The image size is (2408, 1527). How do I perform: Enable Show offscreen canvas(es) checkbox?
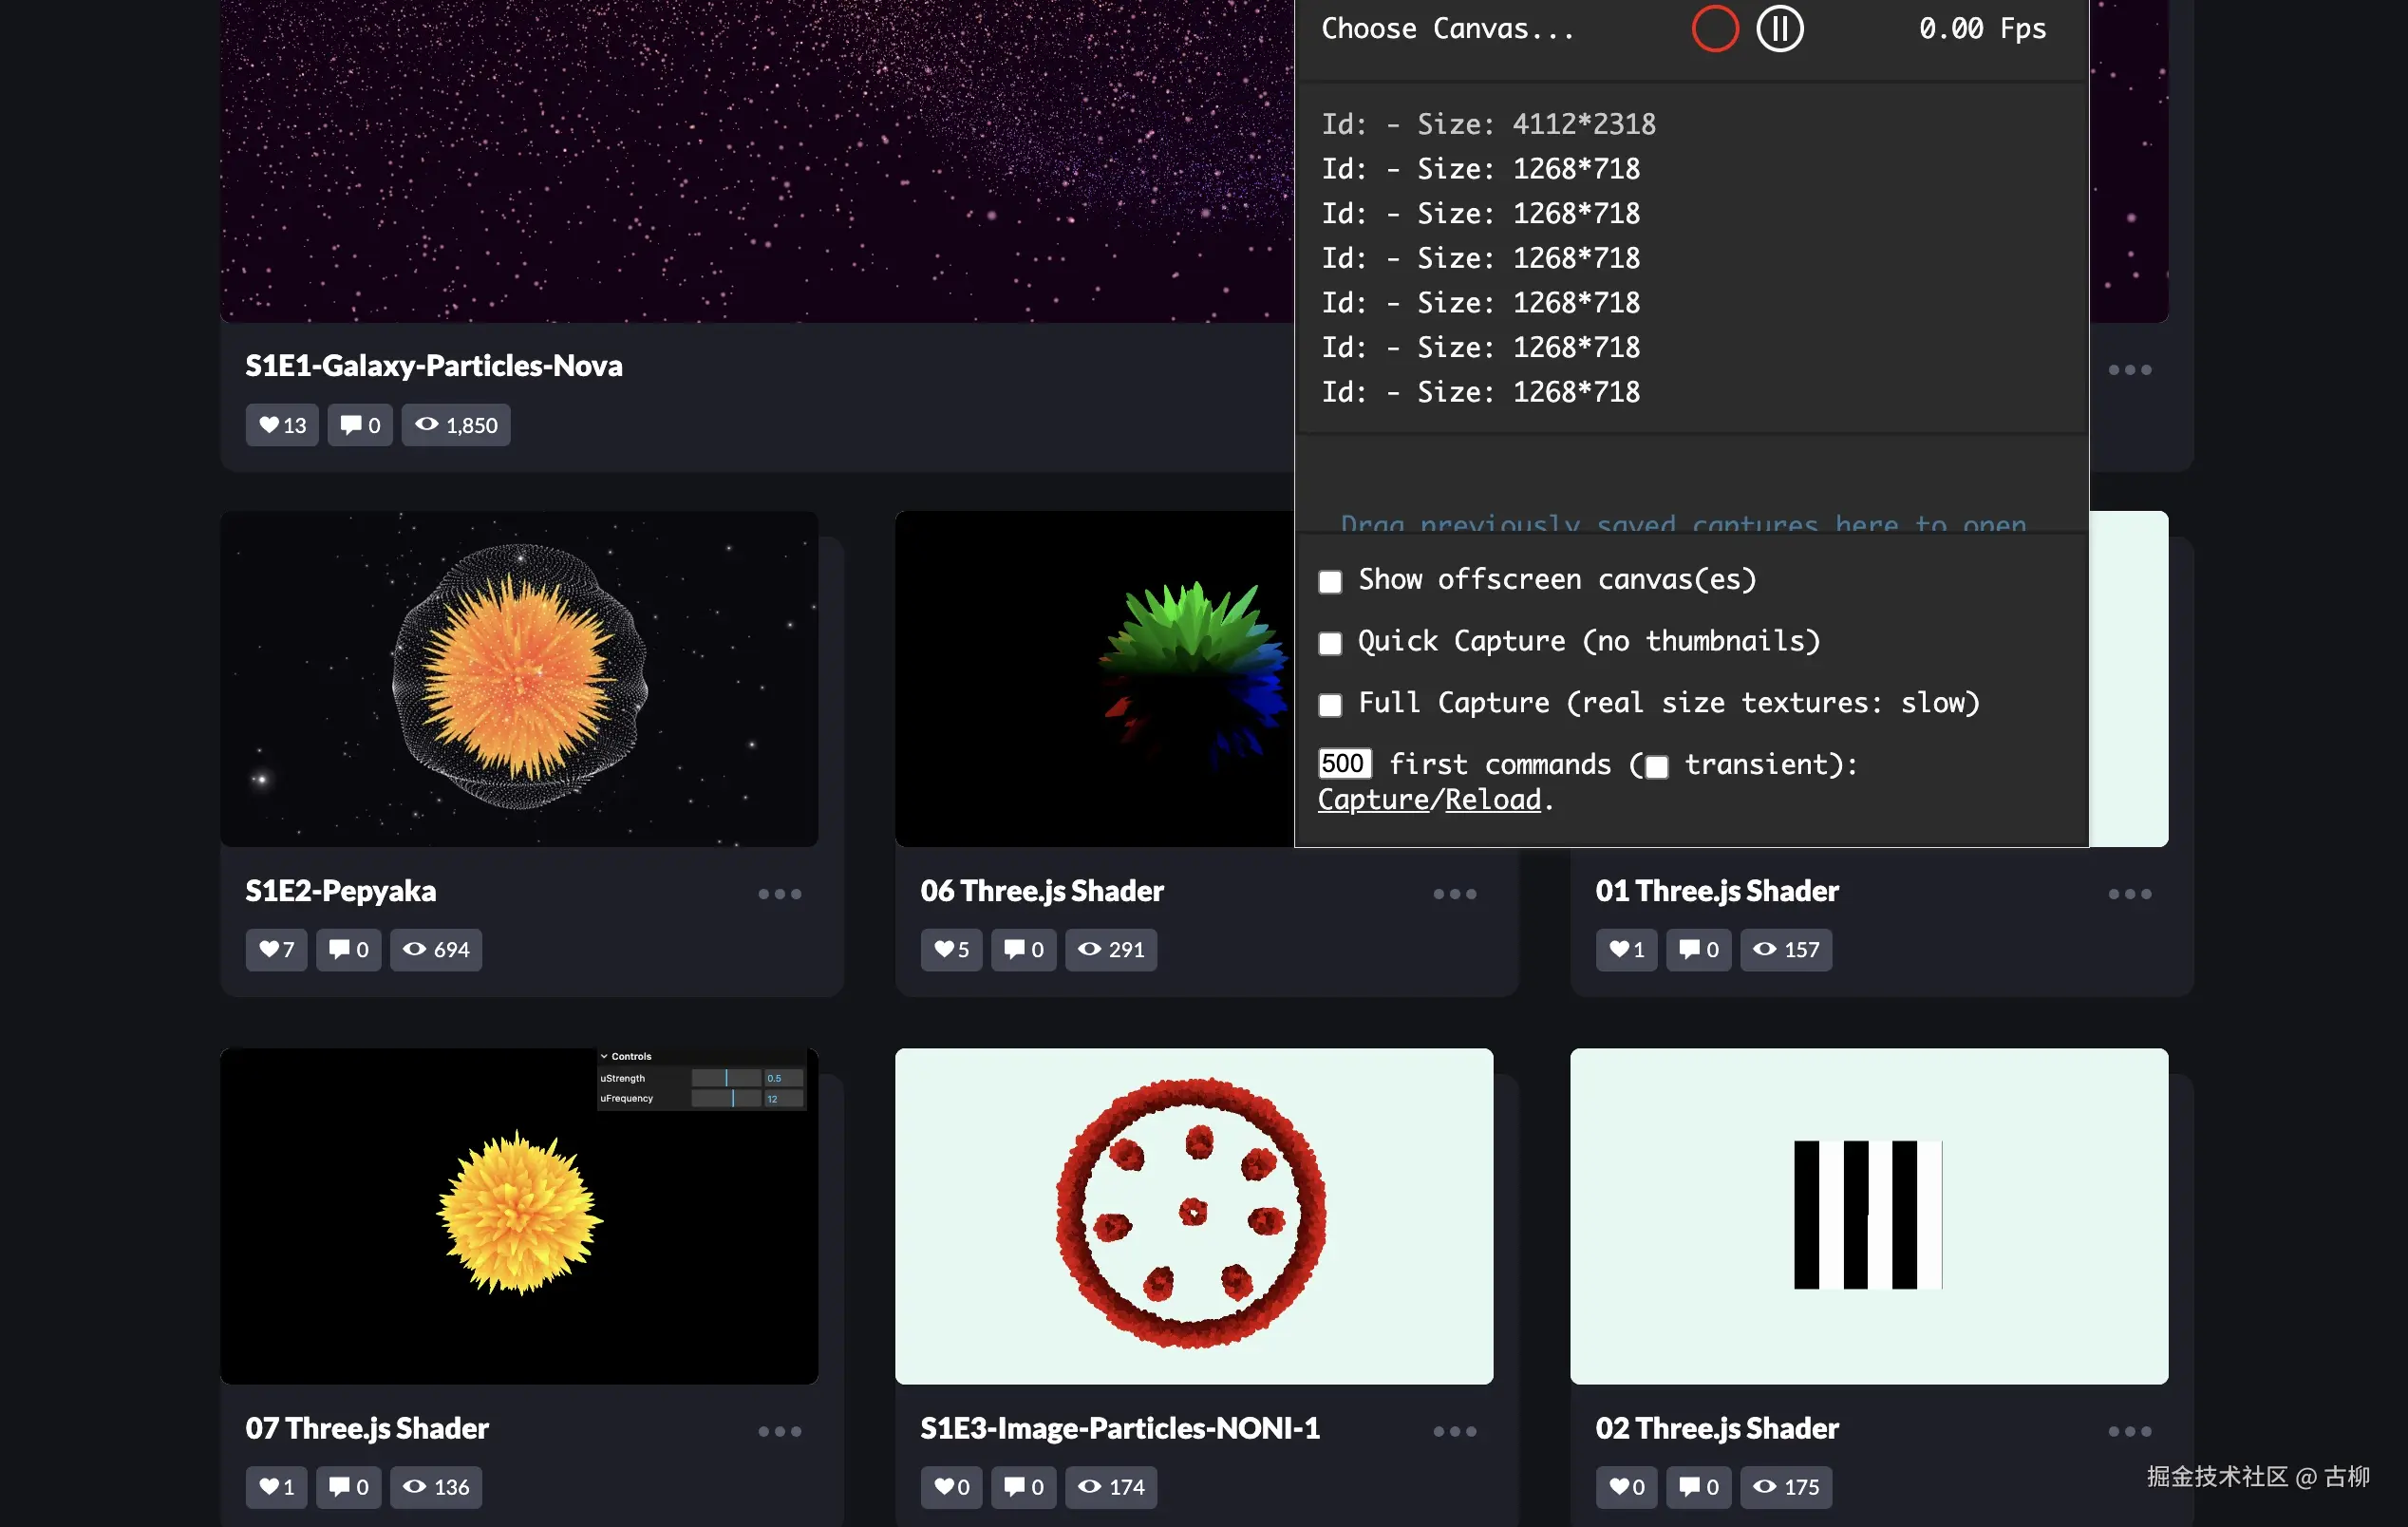click(x=1330, y=581)
